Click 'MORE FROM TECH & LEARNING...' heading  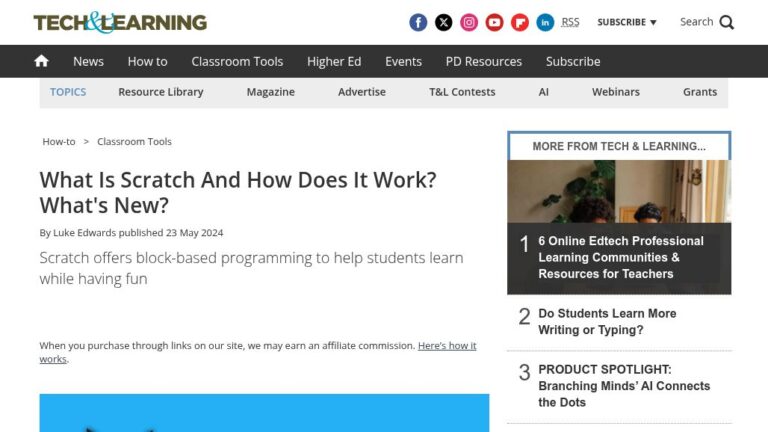pyautogui.click(x=619, y=146)
